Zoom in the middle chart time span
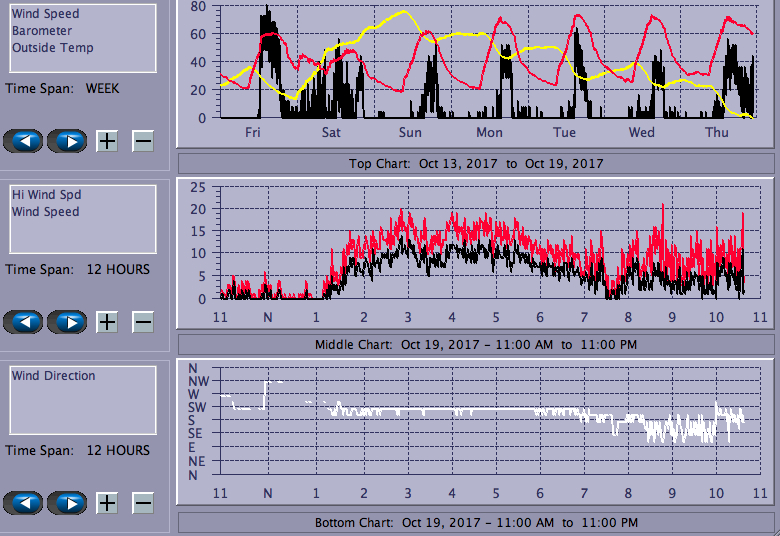This screenshot has width=780, height=536. pos(107,322)
